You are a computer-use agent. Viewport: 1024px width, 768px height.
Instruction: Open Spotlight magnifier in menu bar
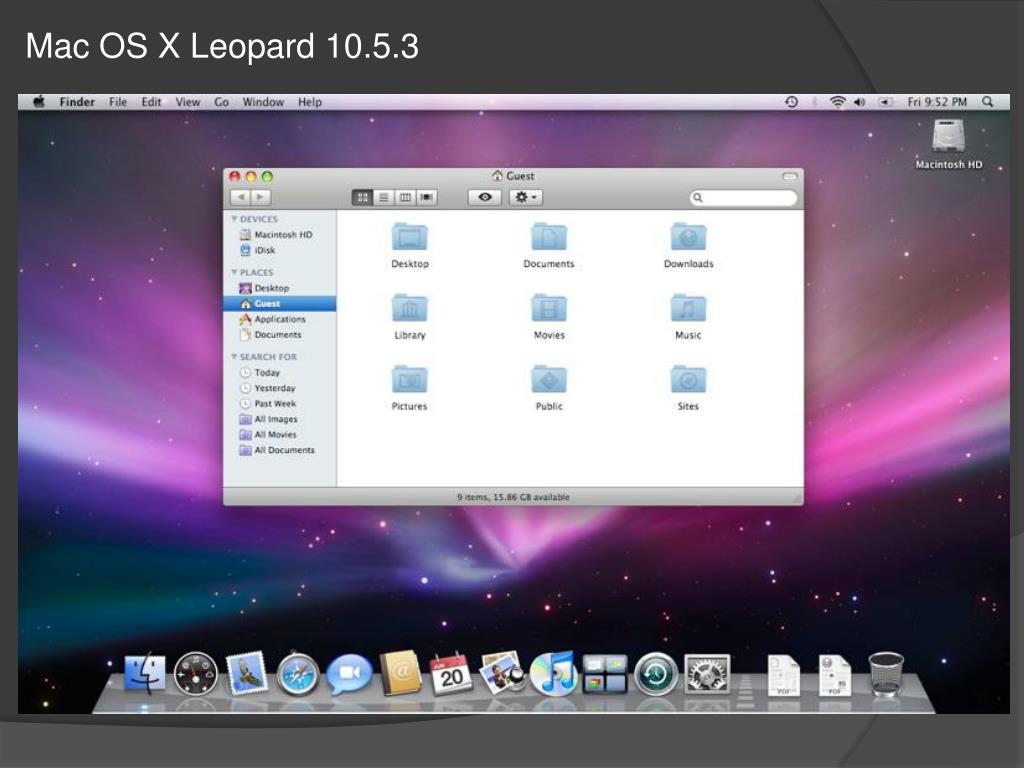(x=987, y=102)
